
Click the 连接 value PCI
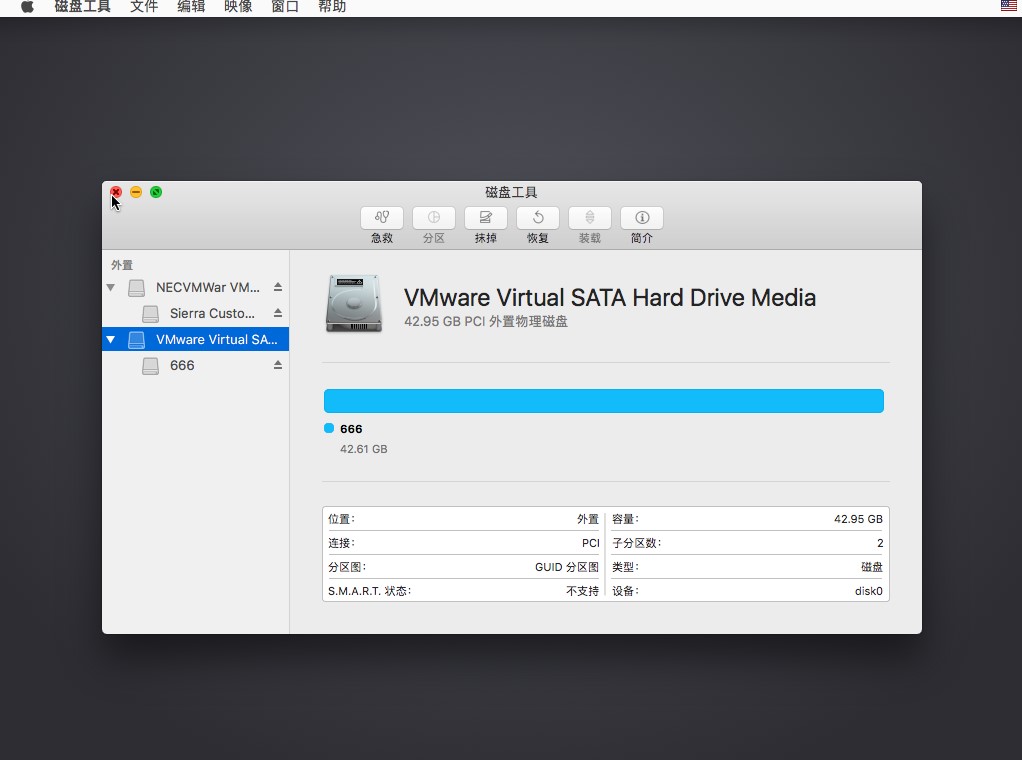click(591, 543)
